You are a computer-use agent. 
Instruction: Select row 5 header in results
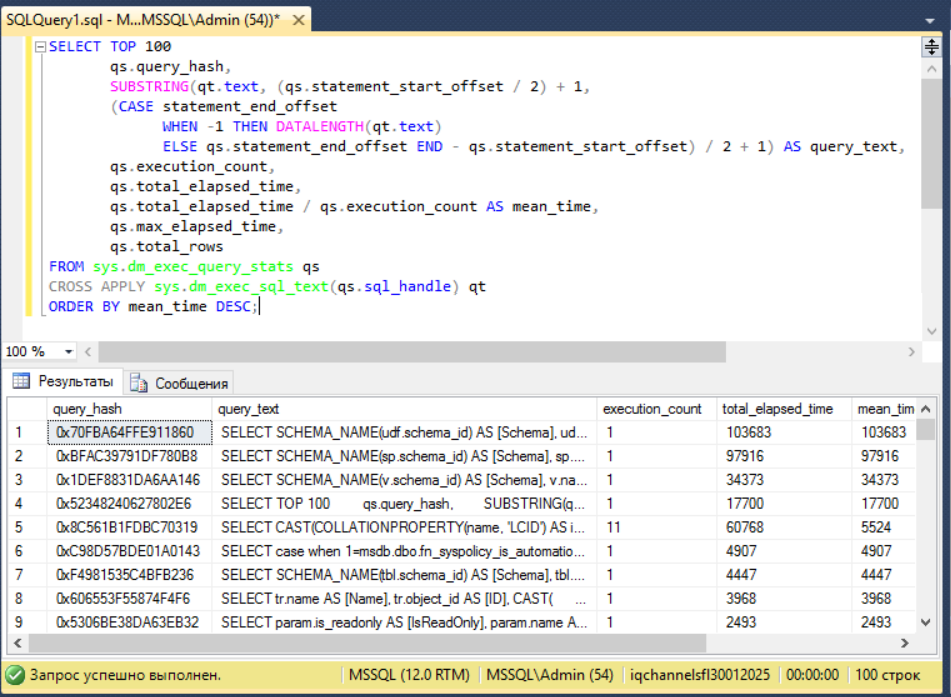pyautogui.click(x=27, y=527)
